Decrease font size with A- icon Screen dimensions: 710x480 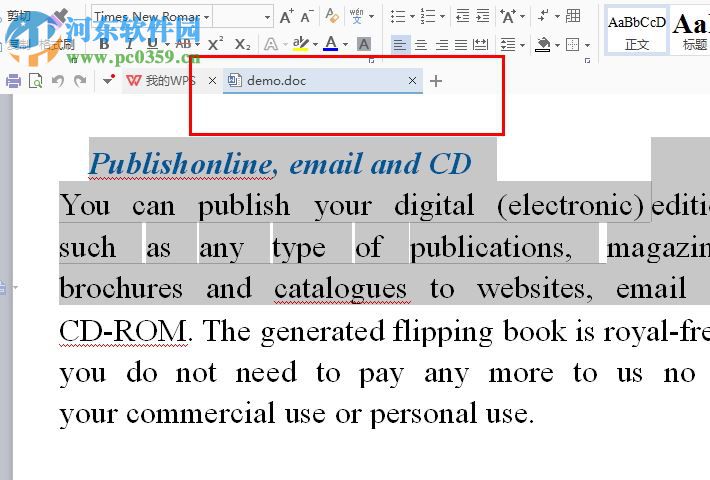(307, 17)
